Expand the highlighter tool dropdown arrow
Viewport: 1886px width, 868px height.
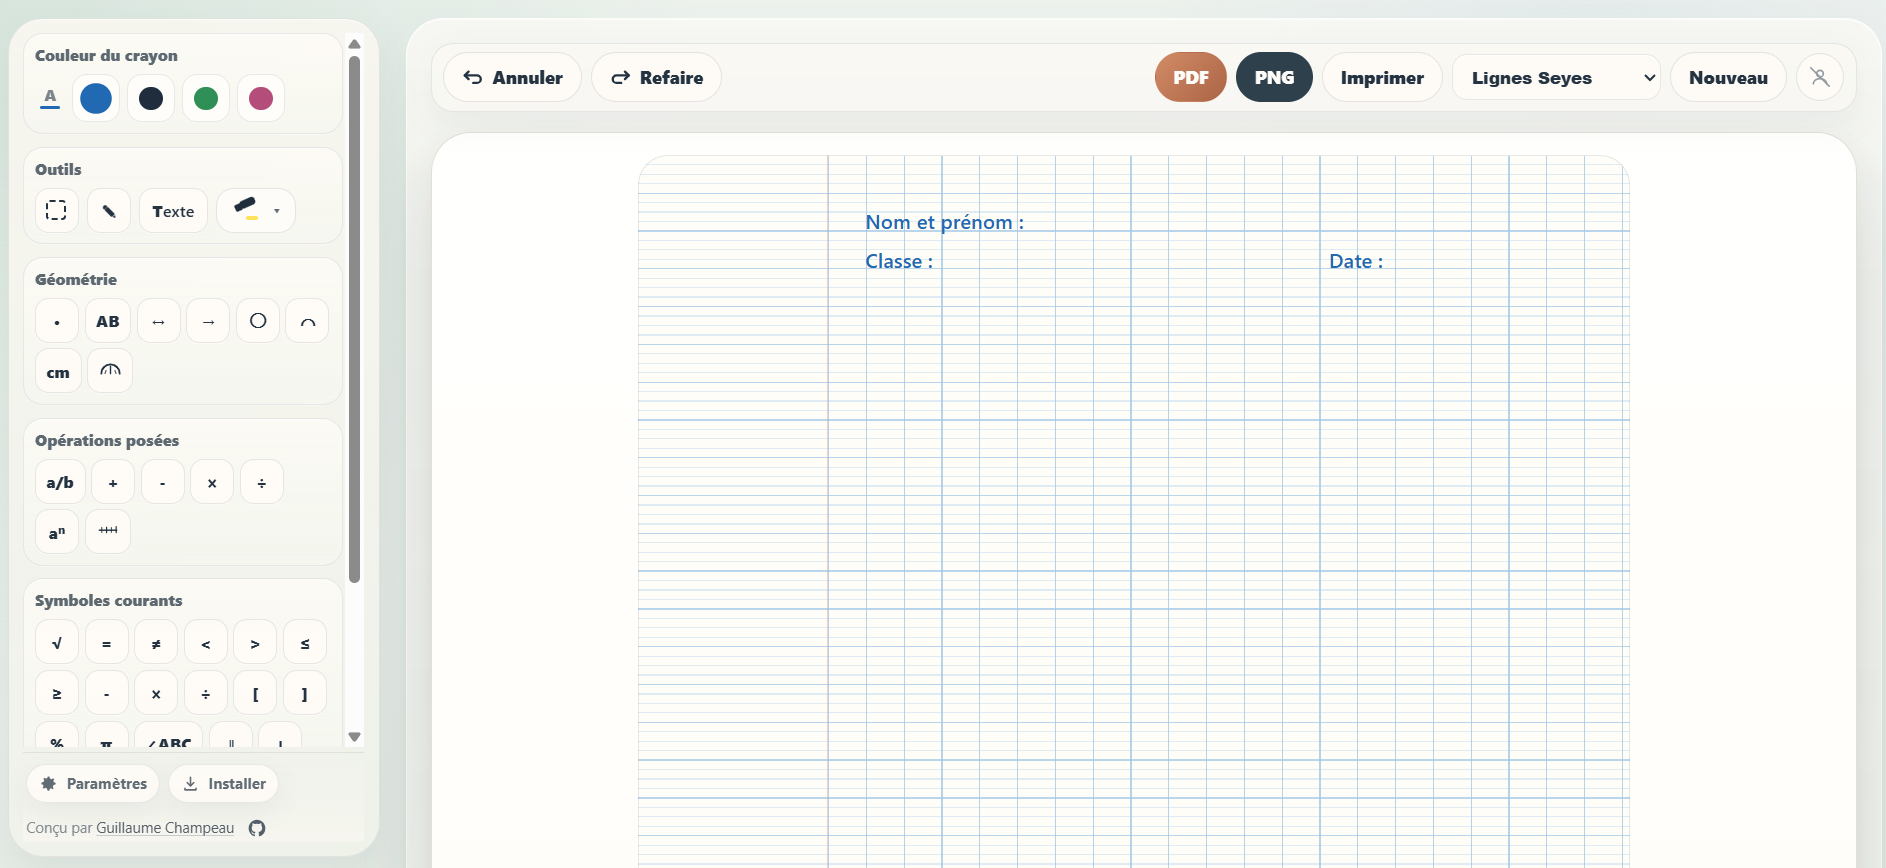pyautogui.click(x=277, y=211)
